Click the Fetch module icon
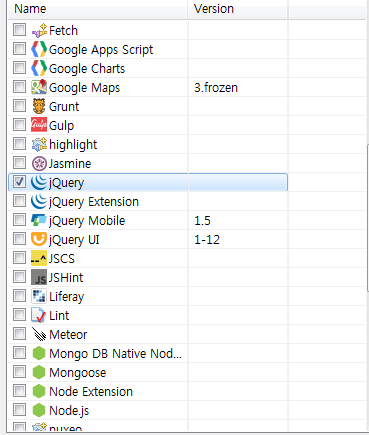 point(39,30)
